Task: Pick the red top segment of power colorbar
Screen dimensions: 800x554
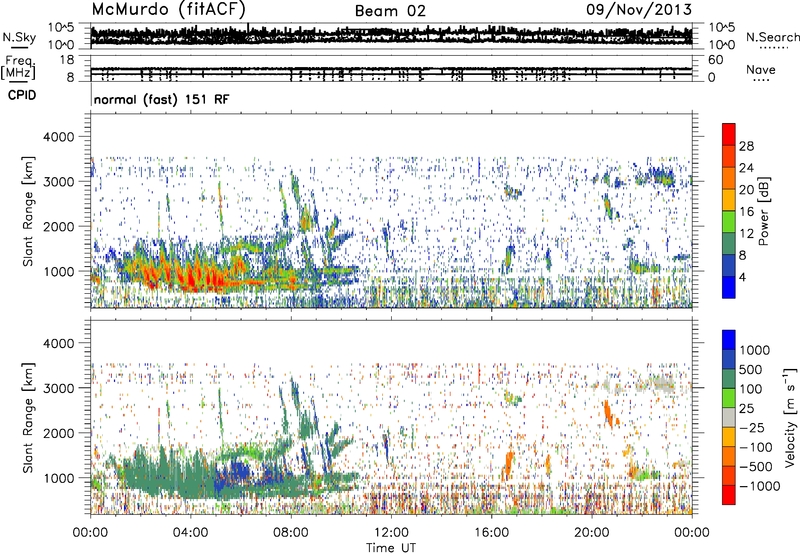Action: click(x=729, y=134)
